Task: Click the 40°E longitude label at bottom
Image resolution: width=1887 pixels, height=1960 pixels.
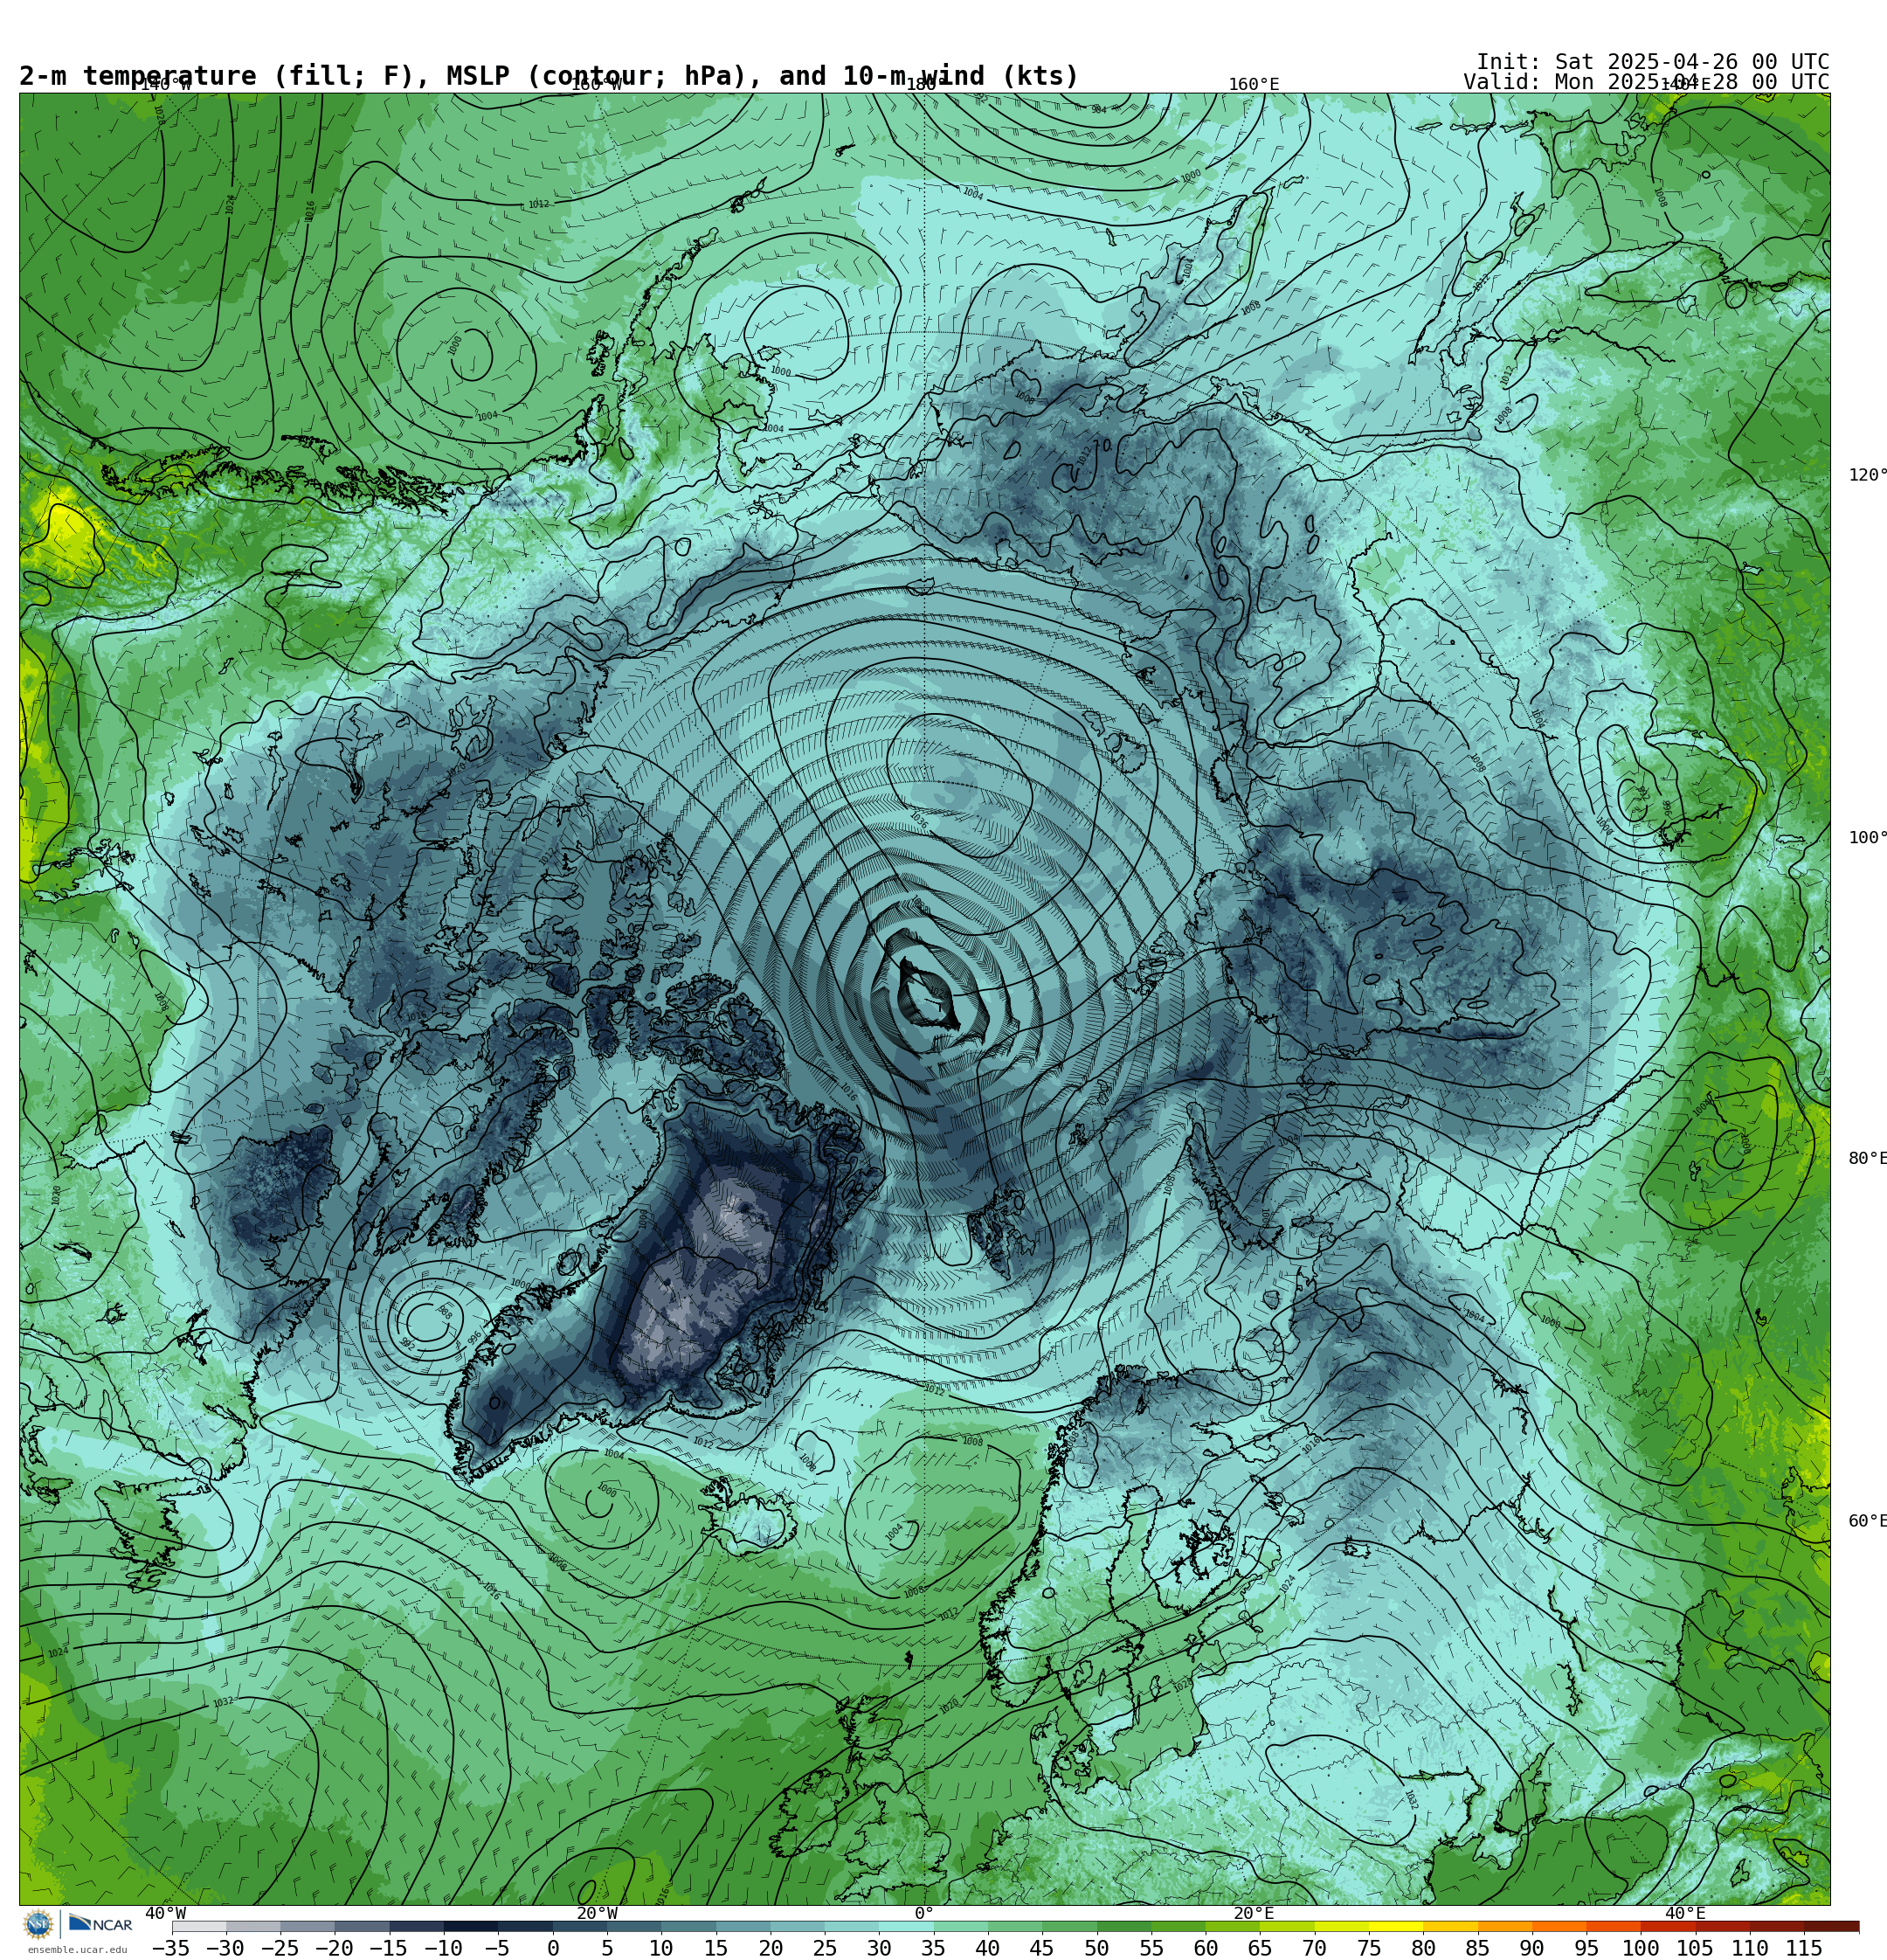Action: pyautogui.click(x=1686, y=1913)
